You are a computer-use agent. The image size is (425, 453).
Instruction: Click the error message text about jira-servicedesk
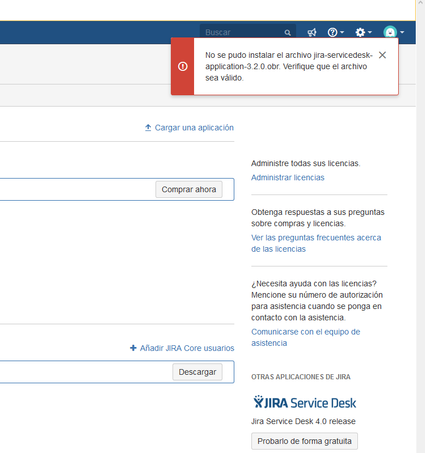(x=289, y=66)
